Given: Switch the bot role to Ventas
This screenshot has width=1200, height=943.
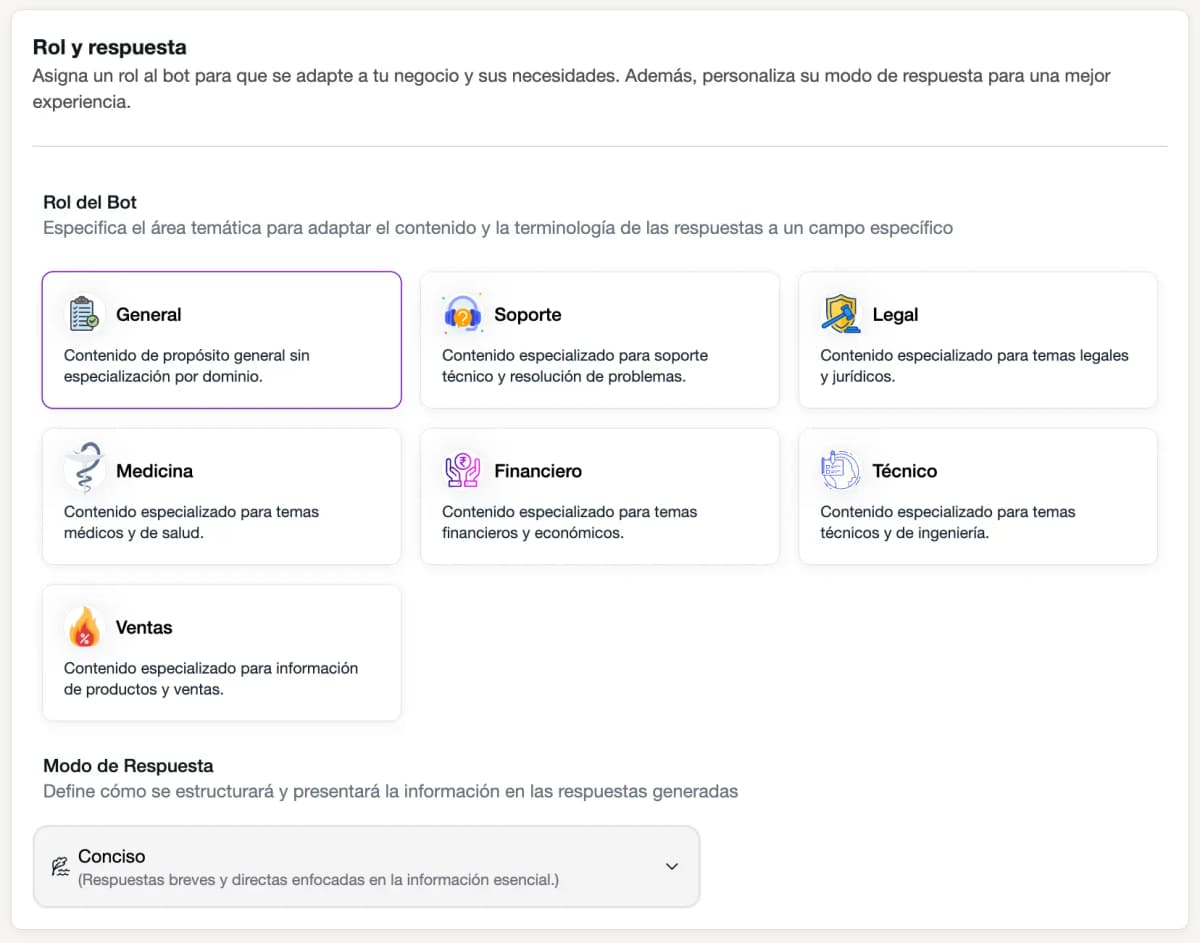Looking at the screenshot, I should coord(222,652).
